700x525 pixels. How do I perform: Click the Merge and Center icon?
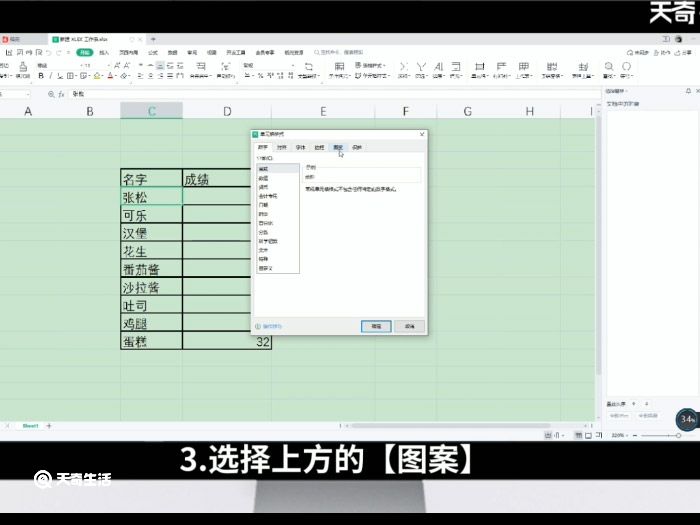pos(201,67)
